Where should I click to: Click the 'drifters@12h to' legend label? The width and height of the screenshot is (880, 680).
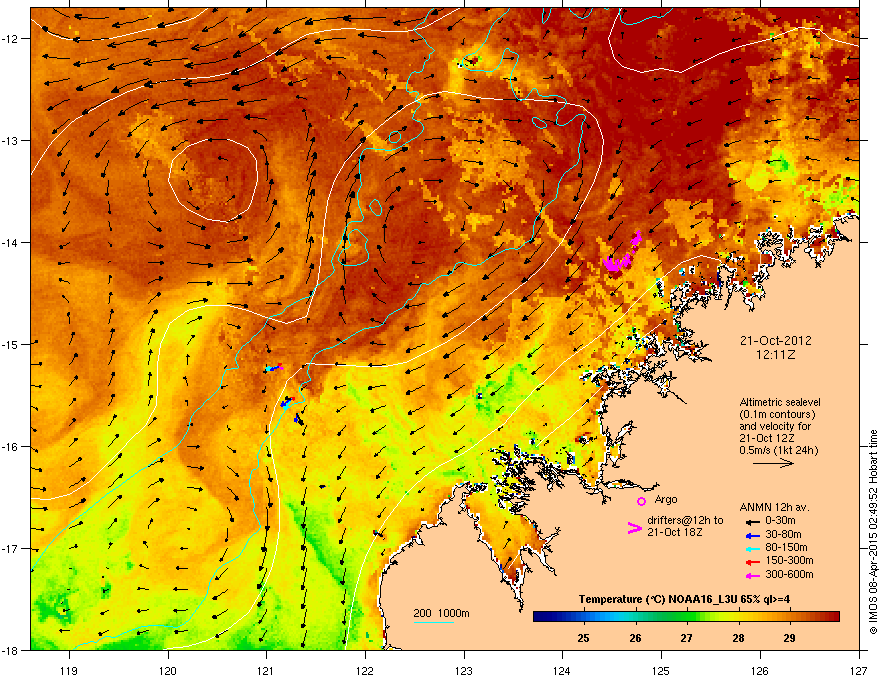(x=685, y=521)
